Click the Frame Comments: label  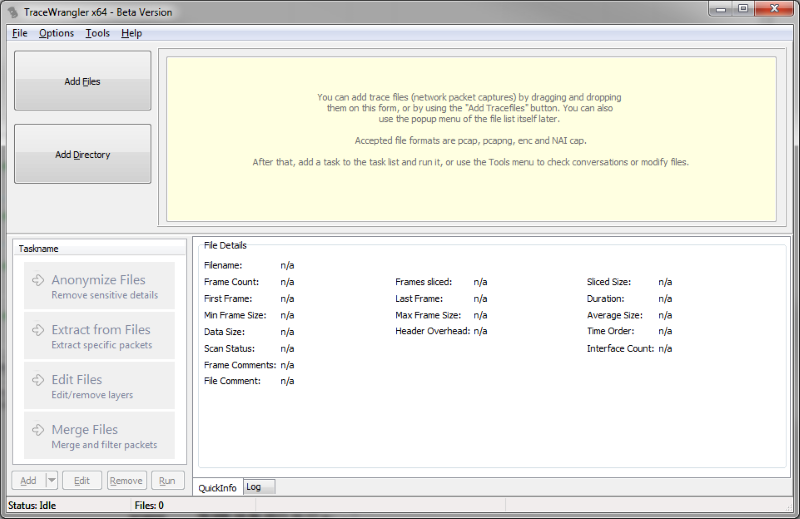240,365
